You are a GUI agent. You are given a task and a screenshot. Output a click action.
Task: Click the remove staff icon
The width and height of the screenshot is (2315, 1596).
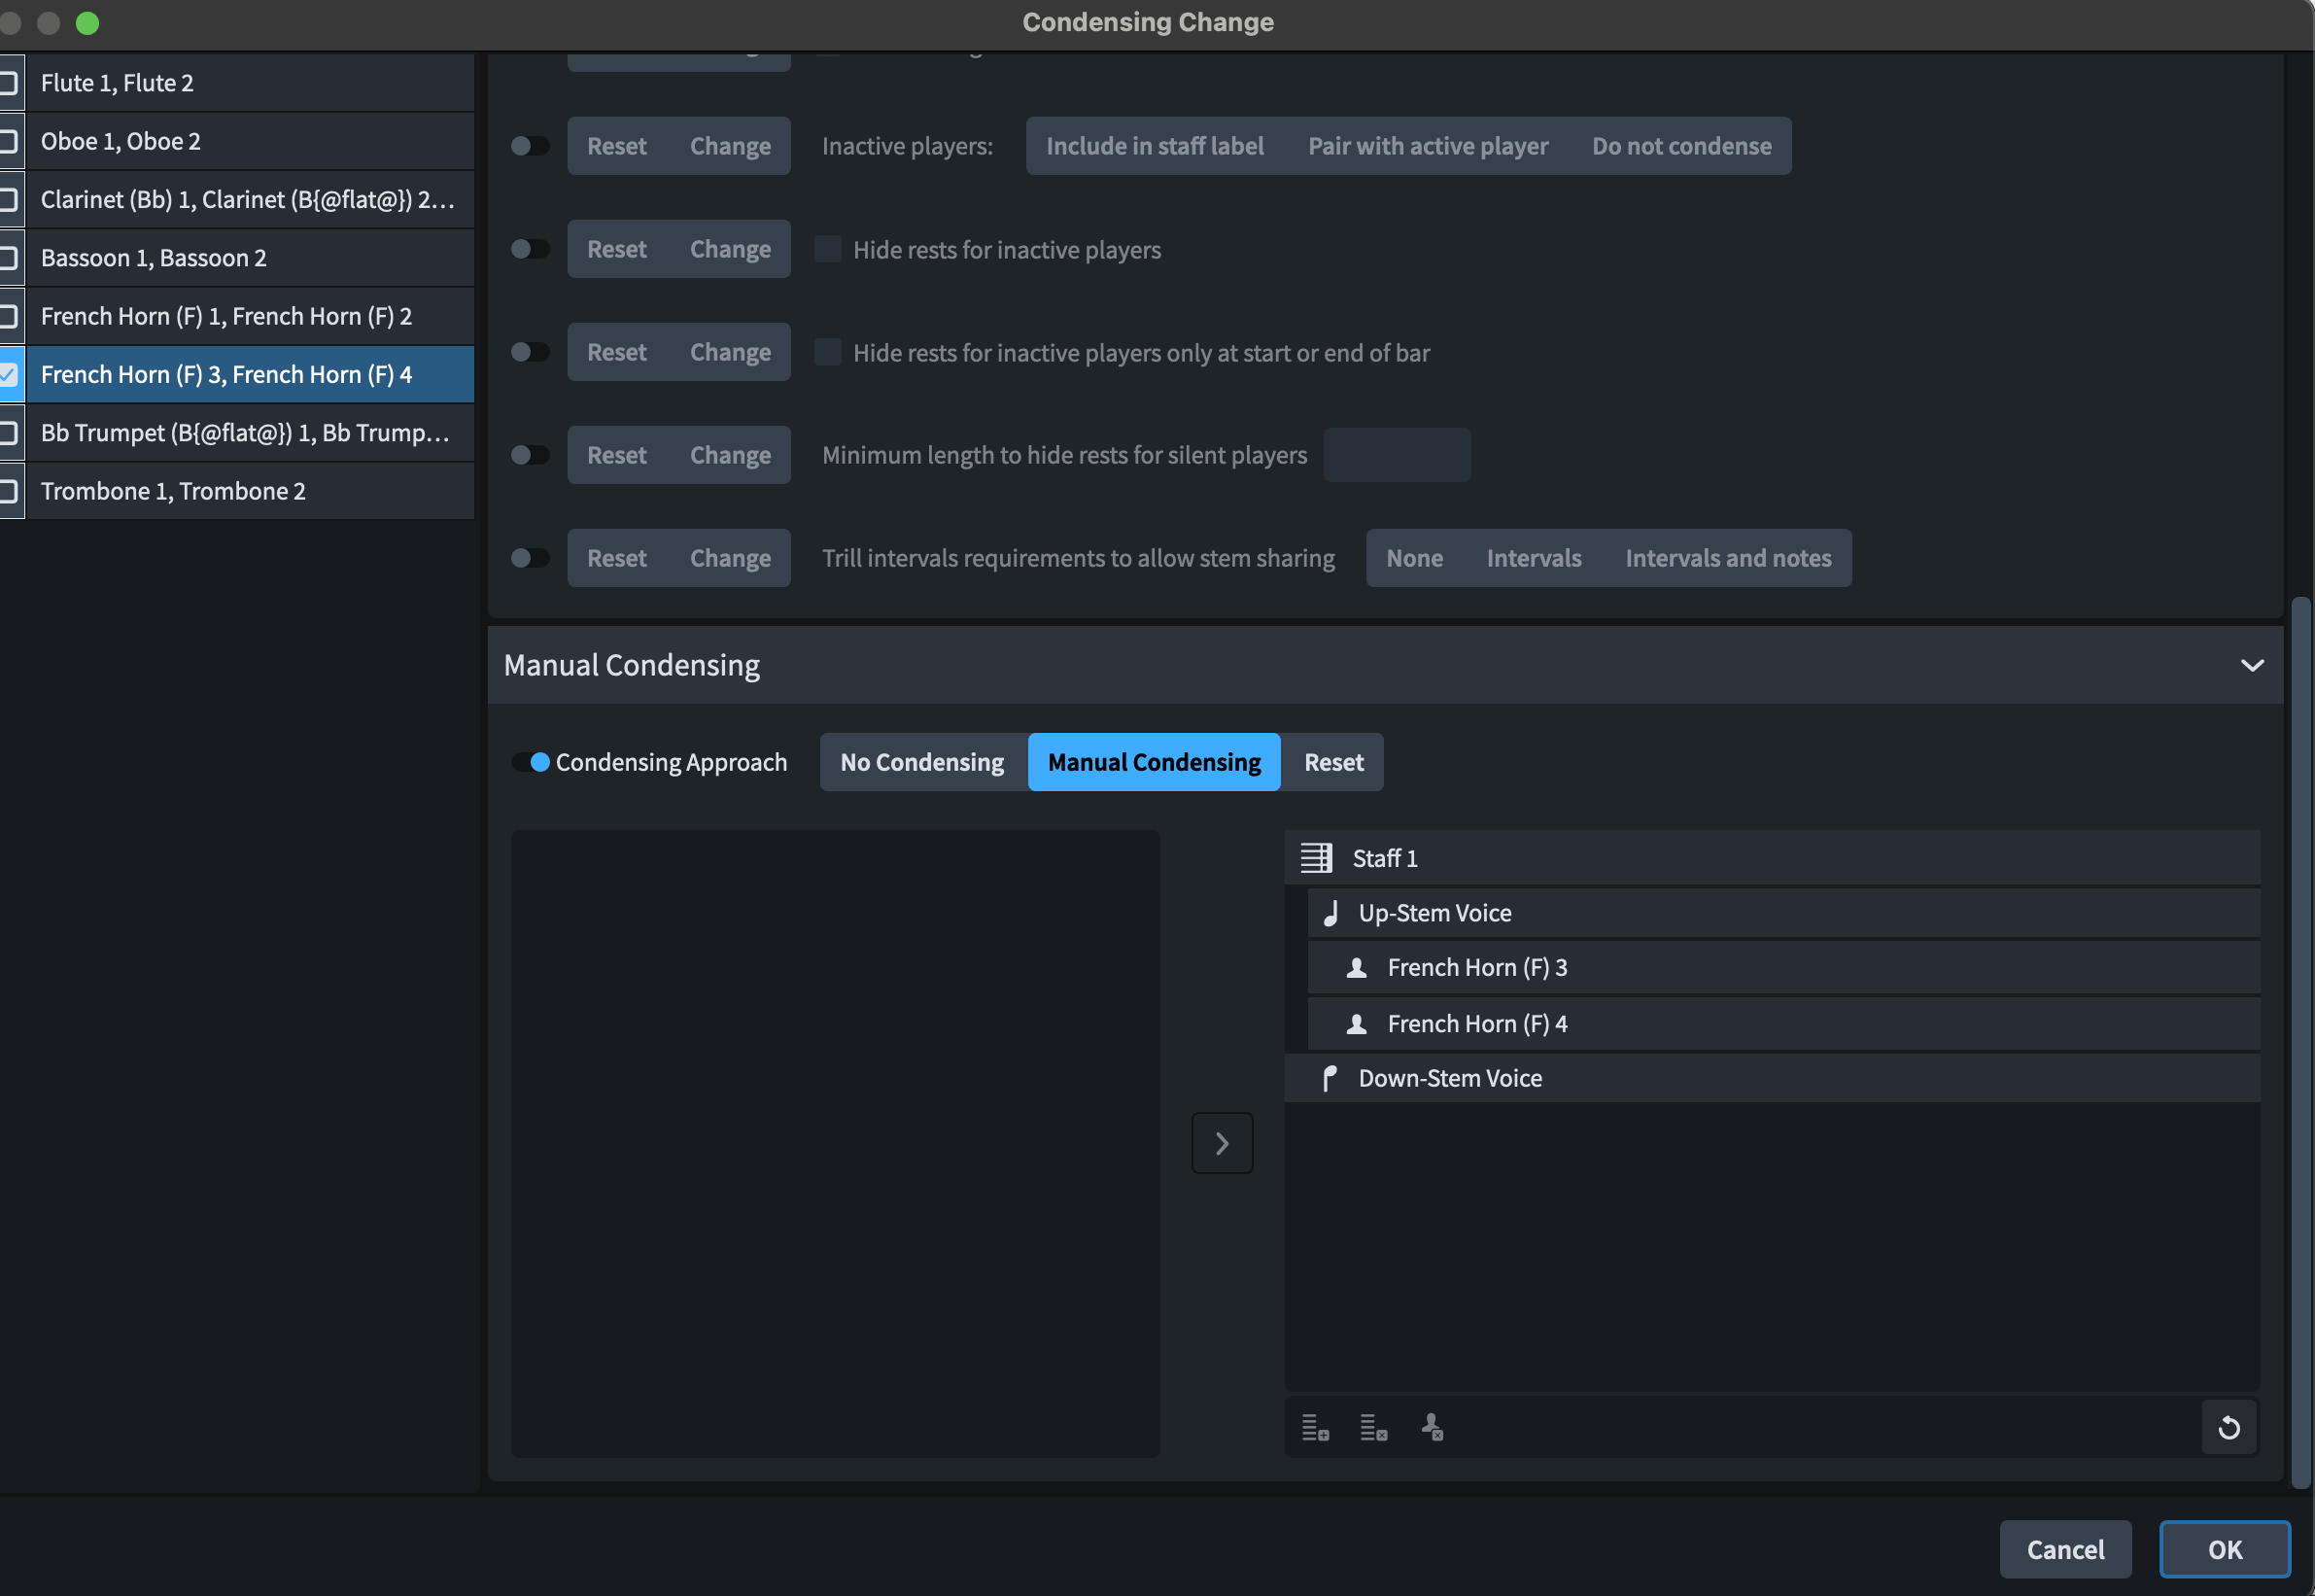(1374, 1428)
